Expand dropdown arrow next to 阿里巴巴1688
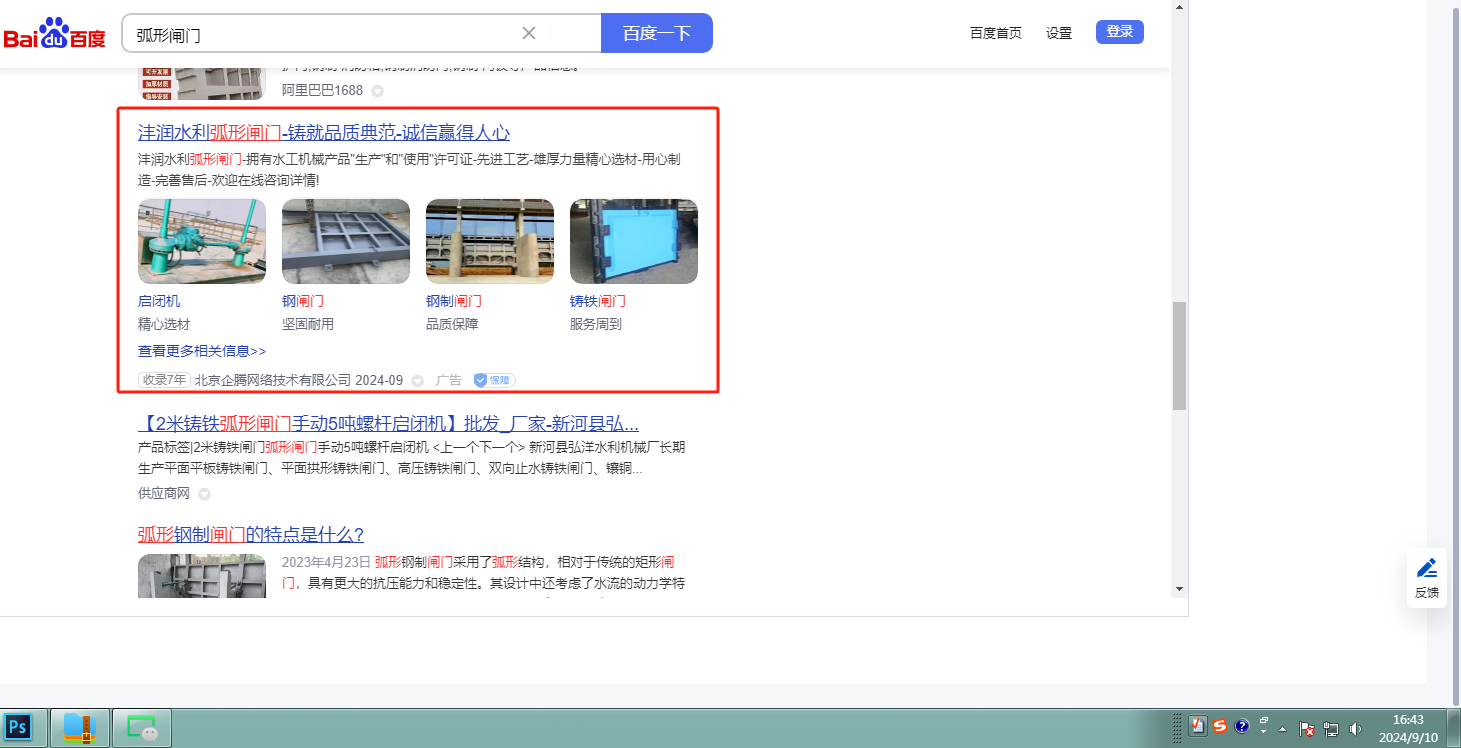1461x748 pixels. [378, 91]
